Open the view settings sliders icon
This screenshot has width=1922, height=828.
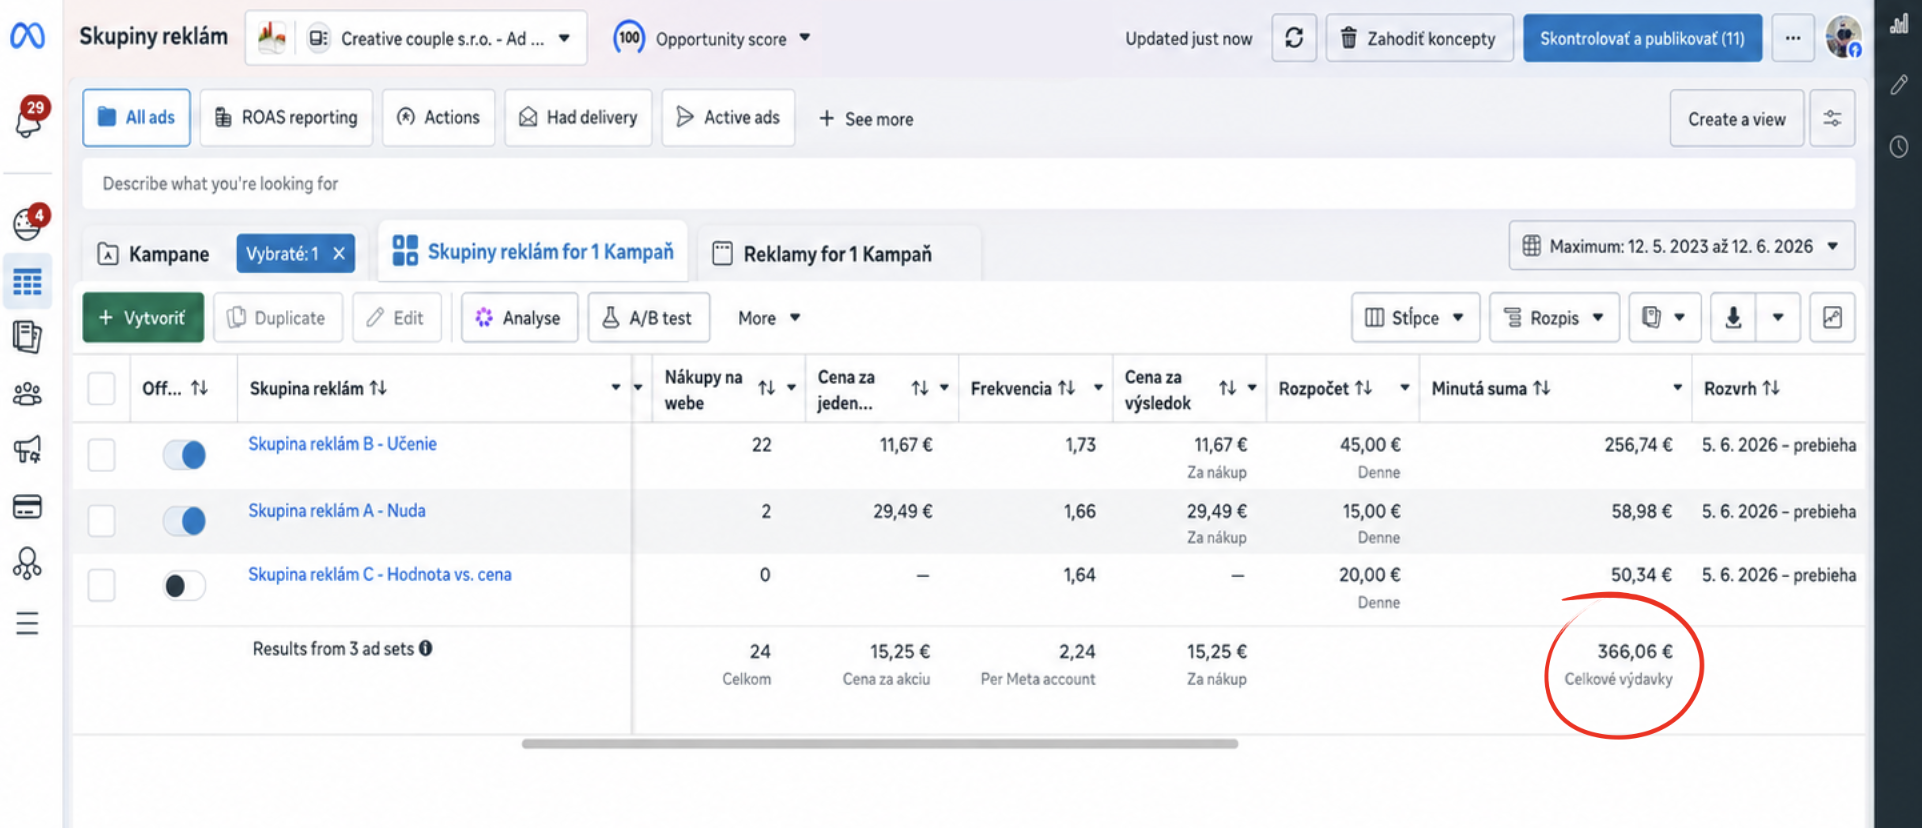(1832, 118)
